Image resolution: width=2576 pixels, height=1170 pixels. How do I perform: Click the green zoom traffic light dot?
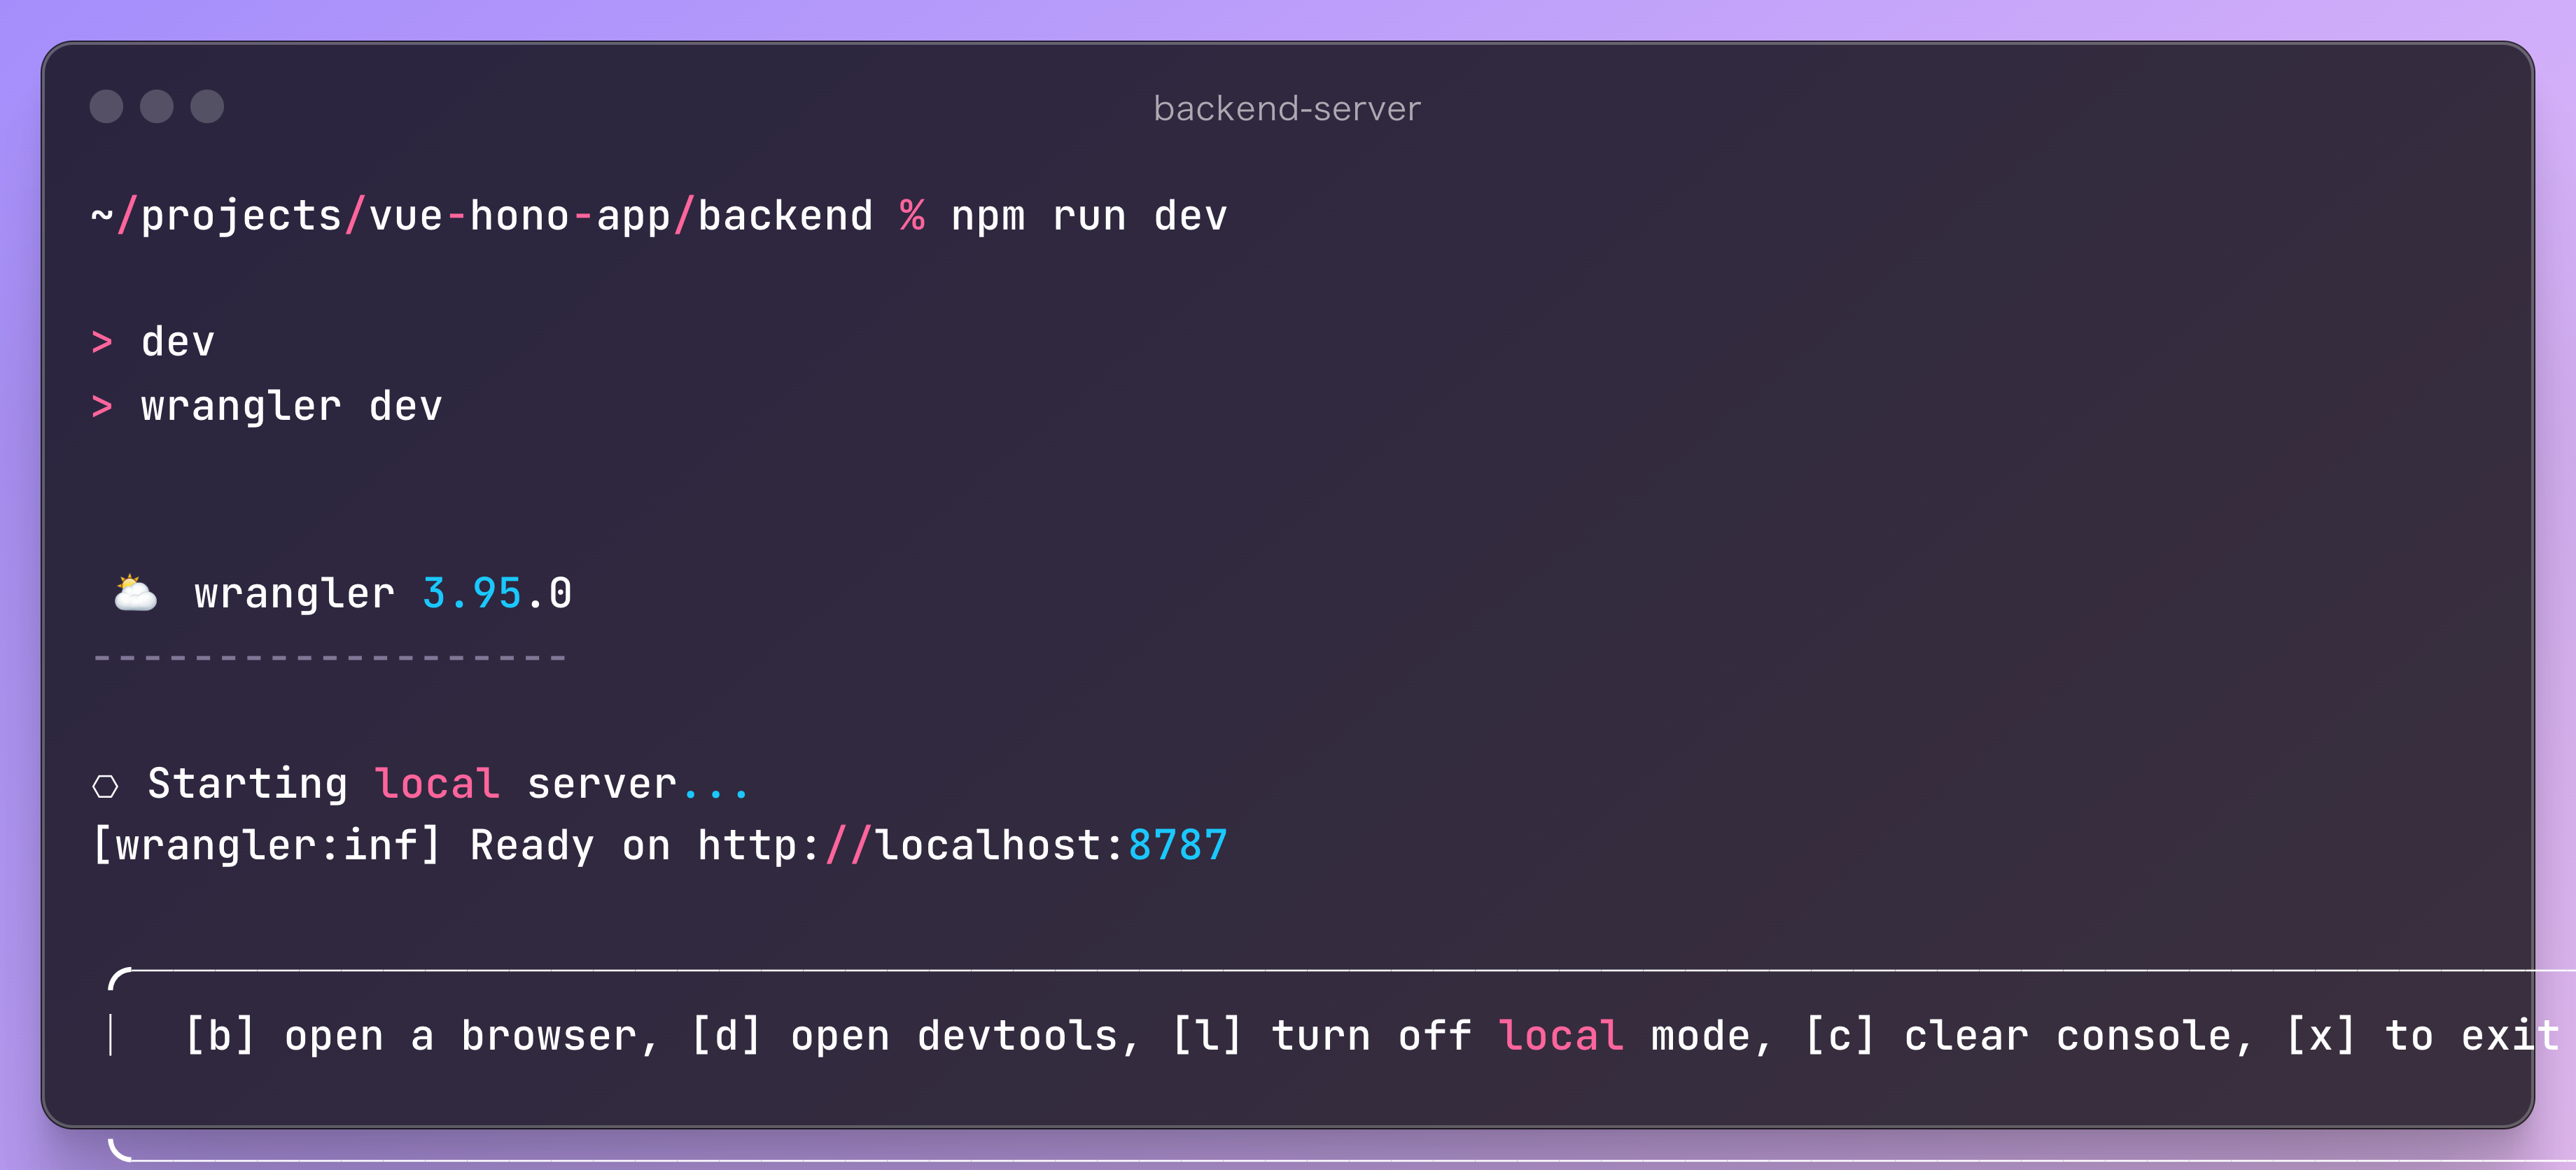tap(208, 106)
